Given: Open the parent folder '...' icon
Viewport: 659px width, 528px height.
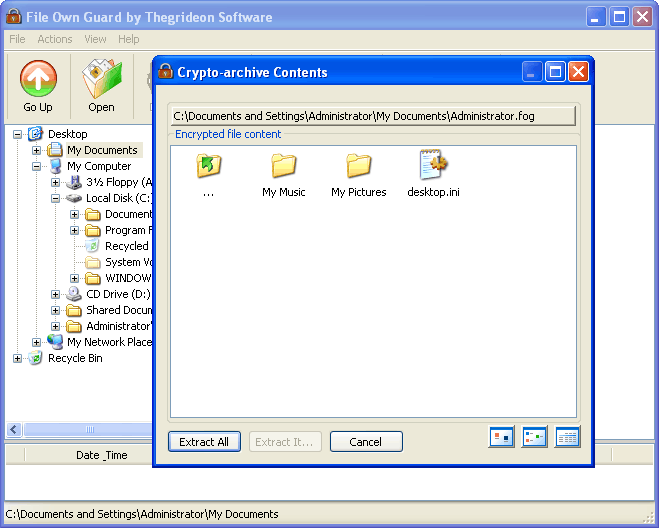Looking at the screenshot, I should pos(208,166).
